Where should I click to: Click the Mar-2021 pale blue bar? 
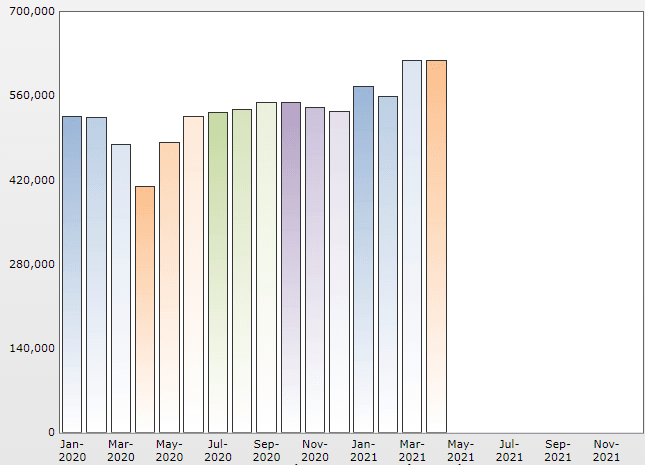pos(412,246)
